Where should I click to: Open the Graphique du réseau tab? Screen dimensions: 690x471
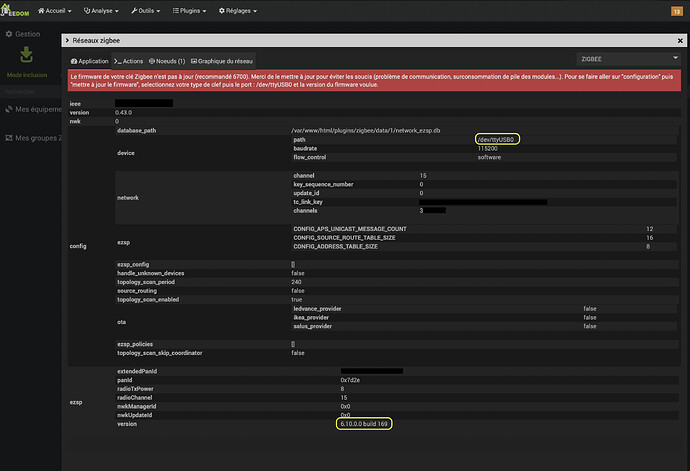[224, 60]
